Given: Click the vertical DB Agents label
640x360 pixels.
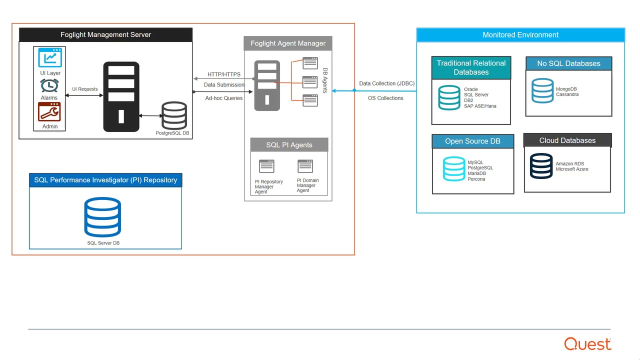Looking at the screenshot, I should 325,80.
